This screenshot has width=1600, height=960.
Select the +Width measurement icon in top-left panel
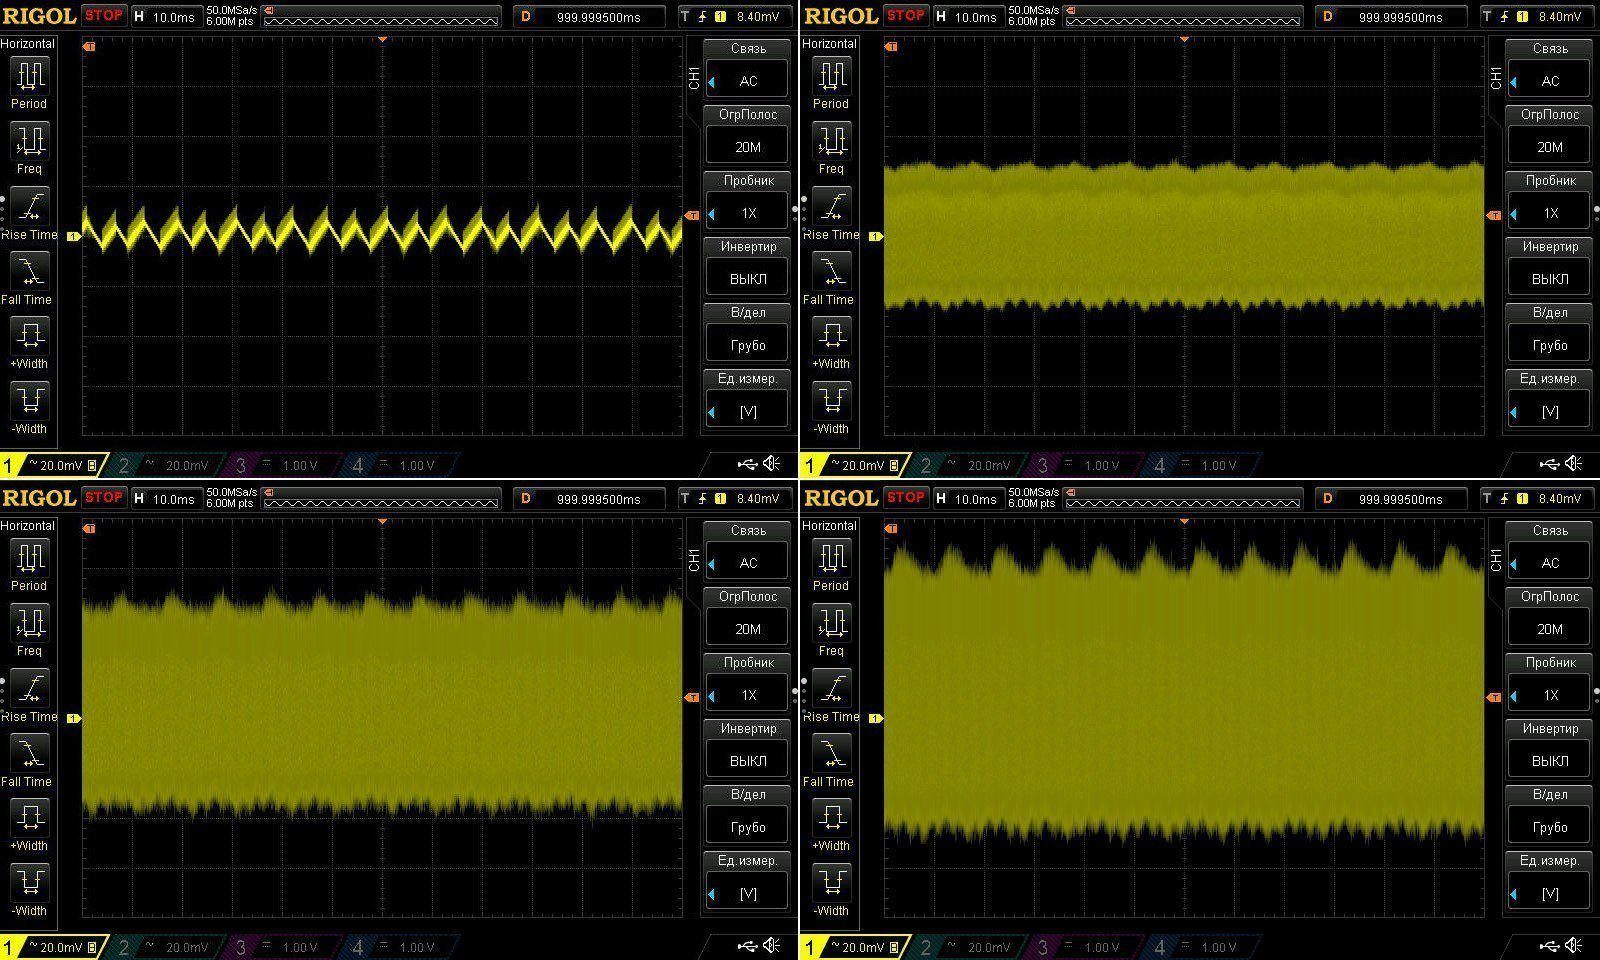tap(29, 336)
